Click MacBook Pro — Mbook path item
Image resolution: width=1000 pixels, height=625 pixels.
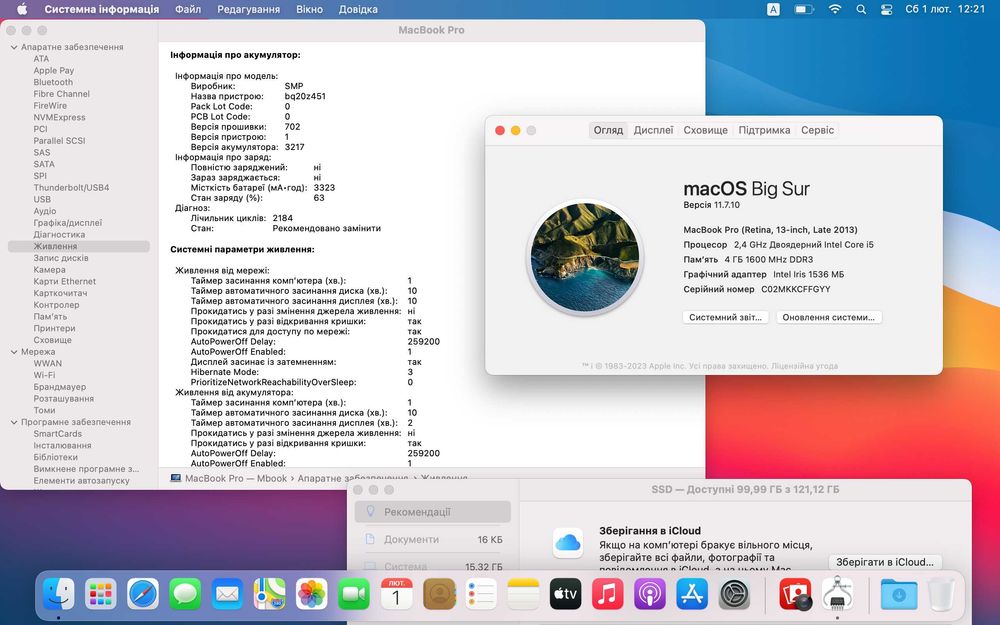pos(229,478)
